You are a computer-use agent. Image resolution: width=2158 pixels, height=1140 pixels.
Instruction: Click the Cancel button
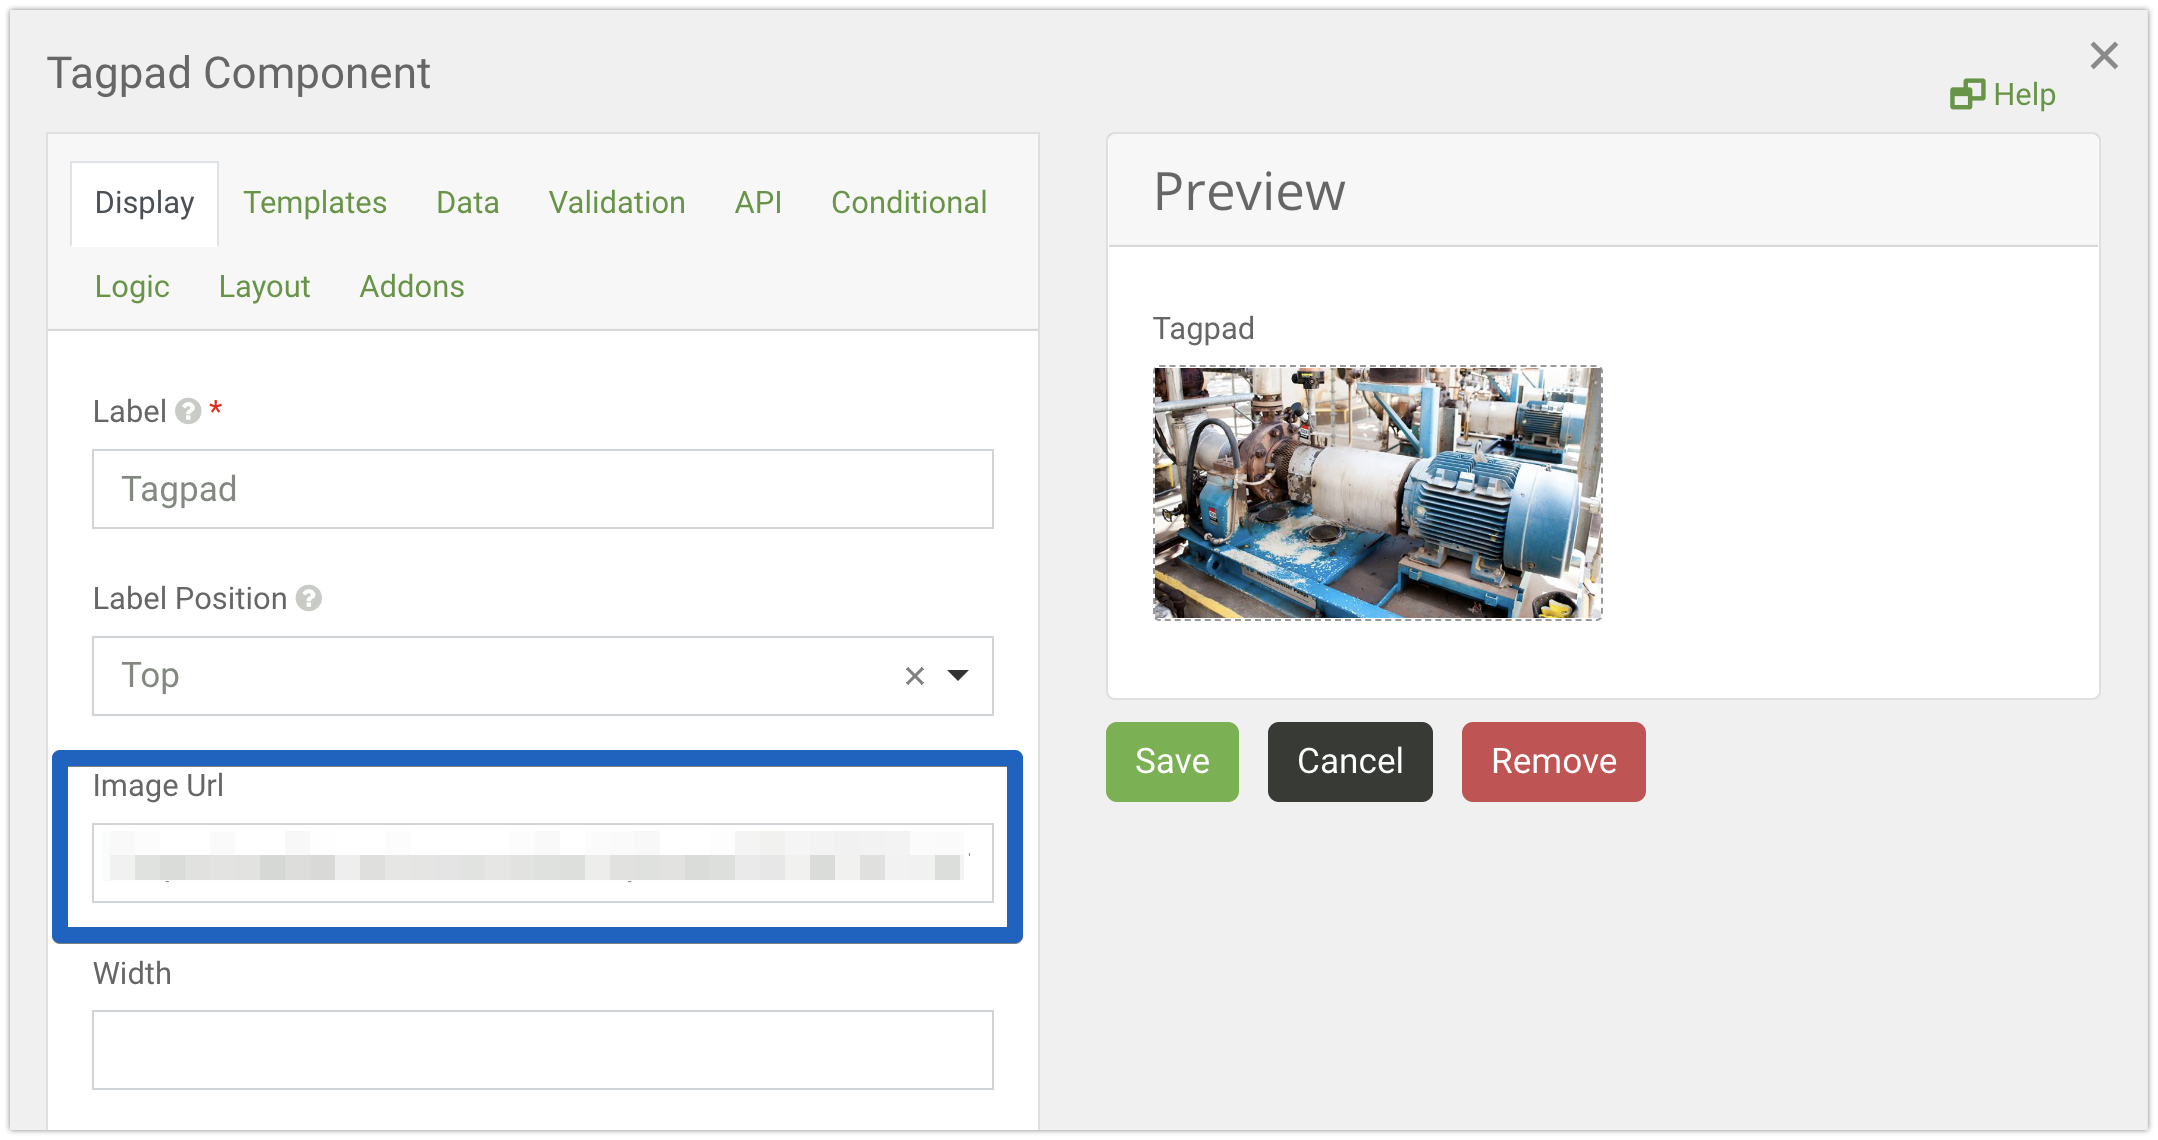pos(1350,761)
